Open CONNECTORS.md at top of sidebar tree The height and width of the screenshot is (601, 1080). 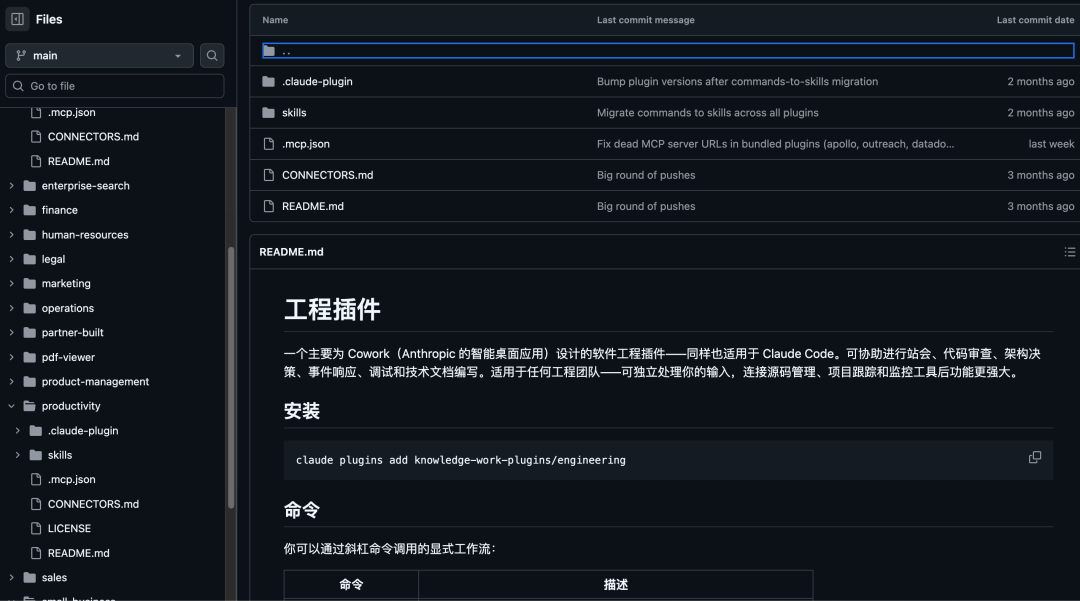[93, 137]
